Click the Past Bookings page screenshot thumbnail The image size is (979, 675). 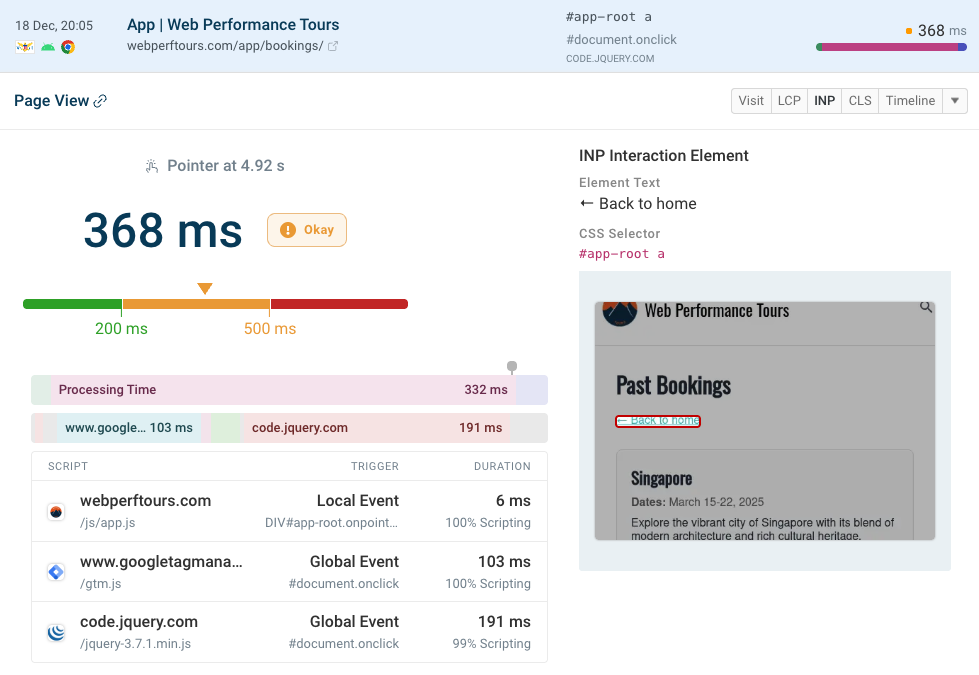tap(764, 420)
